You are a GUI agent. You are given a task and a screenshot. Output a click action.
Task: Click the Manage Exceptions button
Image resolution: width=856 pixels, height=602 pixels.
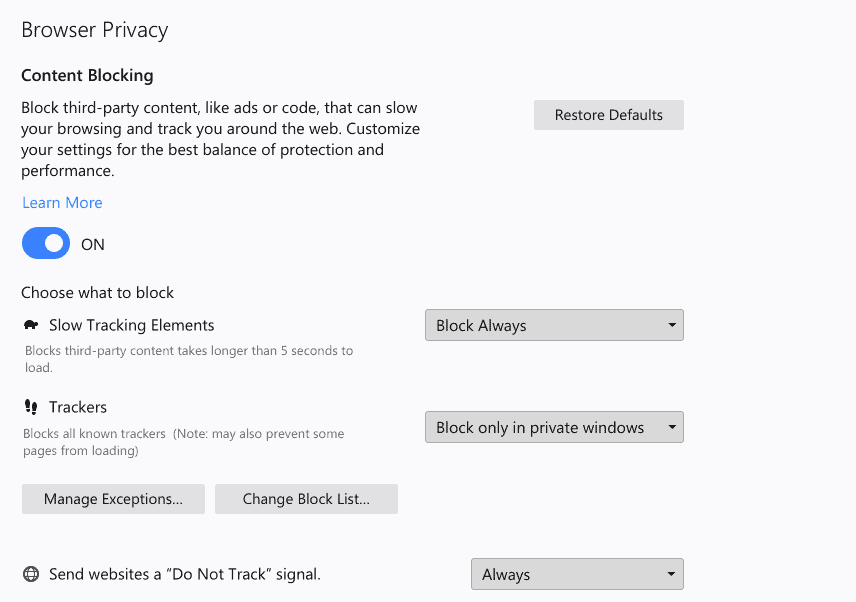[113, 499]
